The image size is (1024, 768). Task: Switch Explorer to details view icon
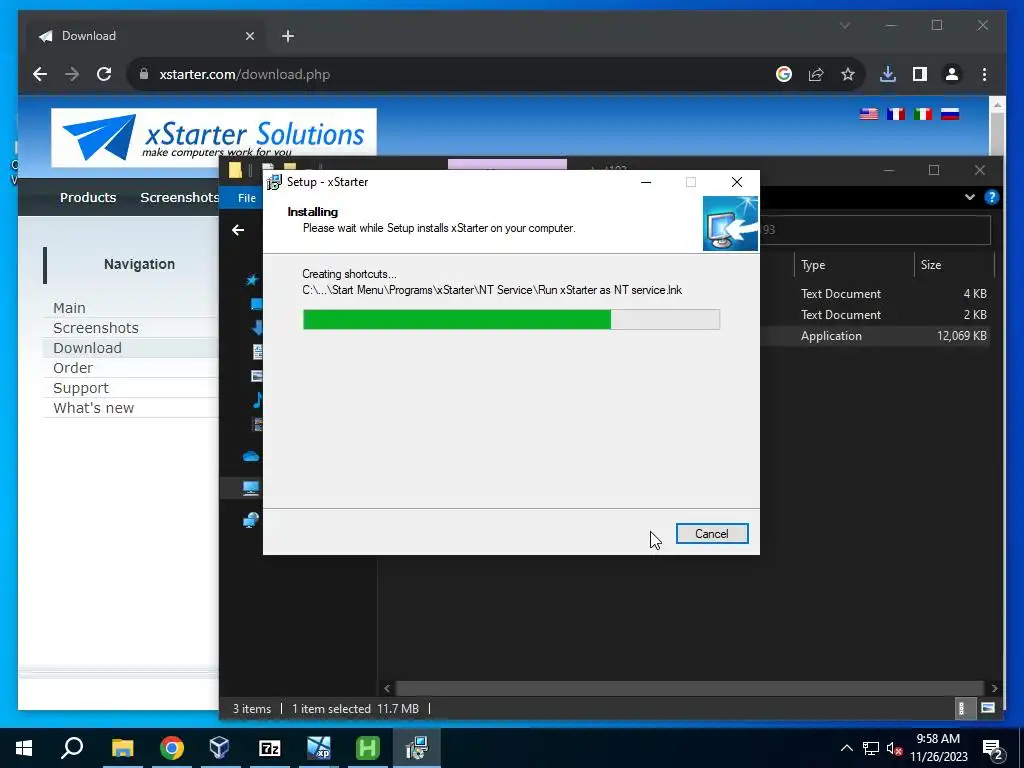coord(961,708)
